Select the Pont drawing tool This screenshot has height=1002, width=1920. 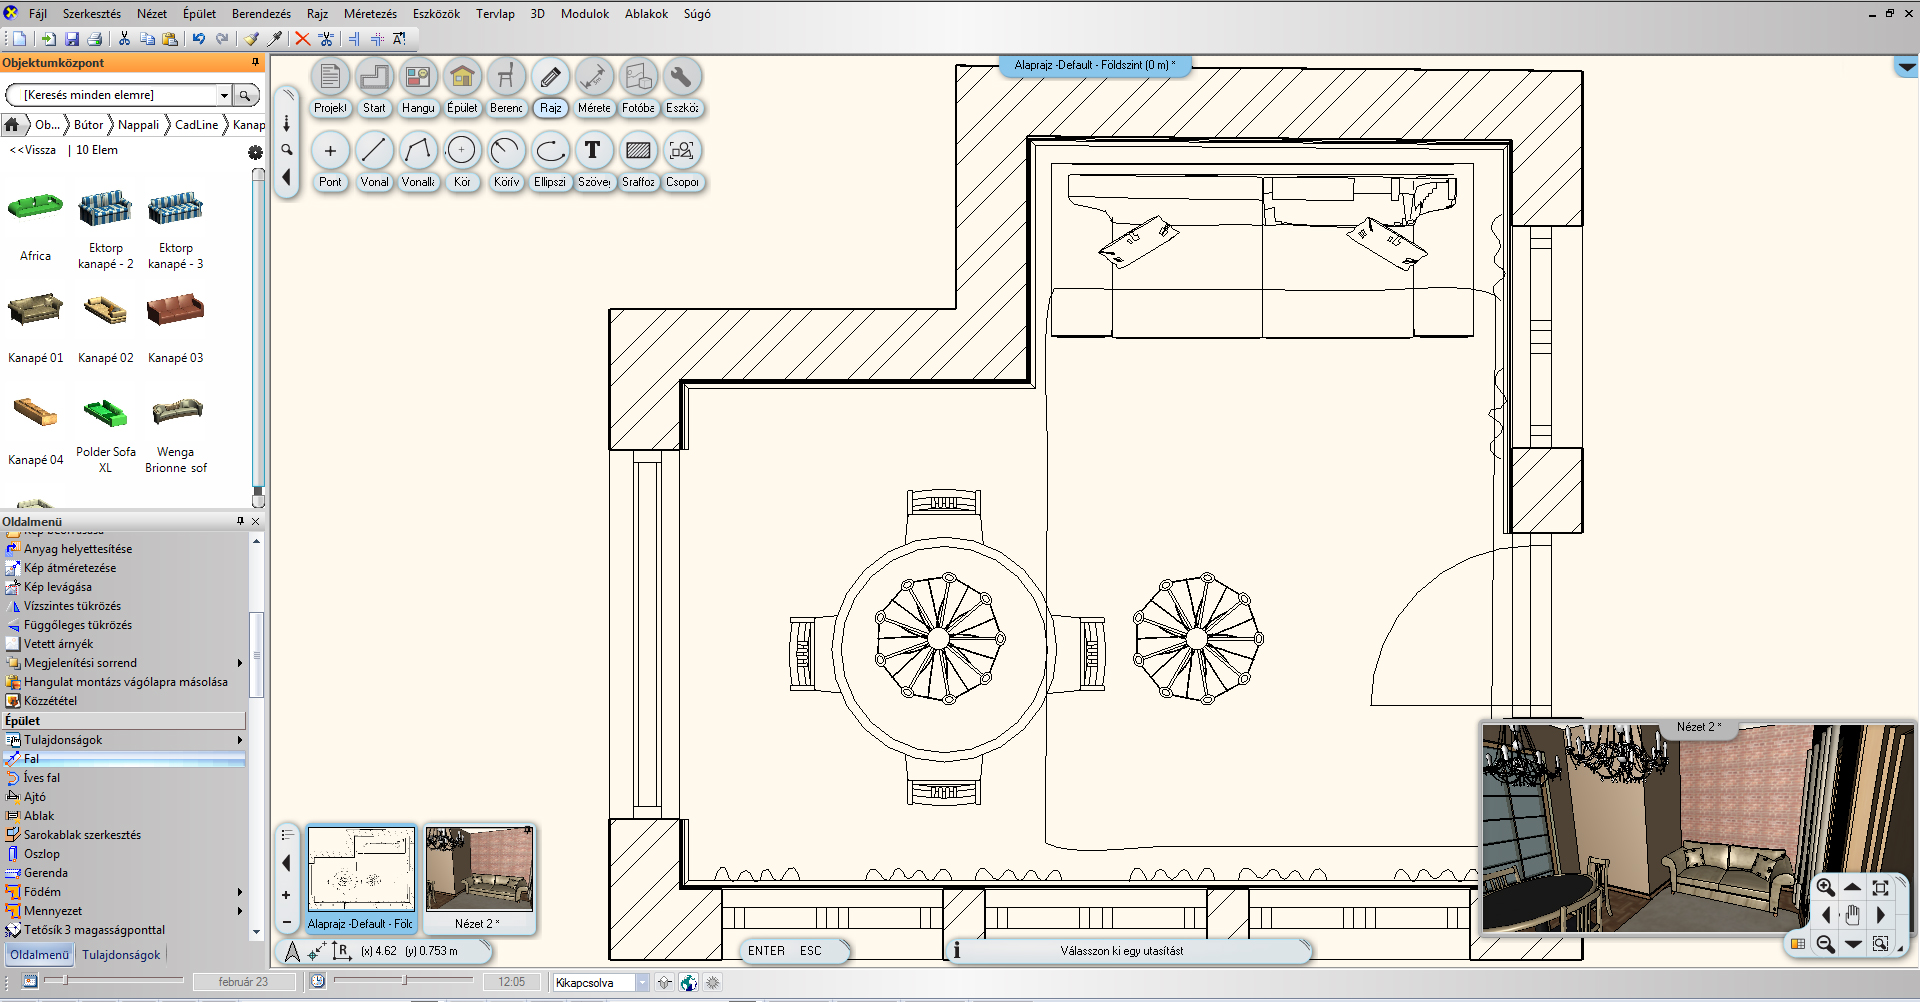(x=330, y=151)
